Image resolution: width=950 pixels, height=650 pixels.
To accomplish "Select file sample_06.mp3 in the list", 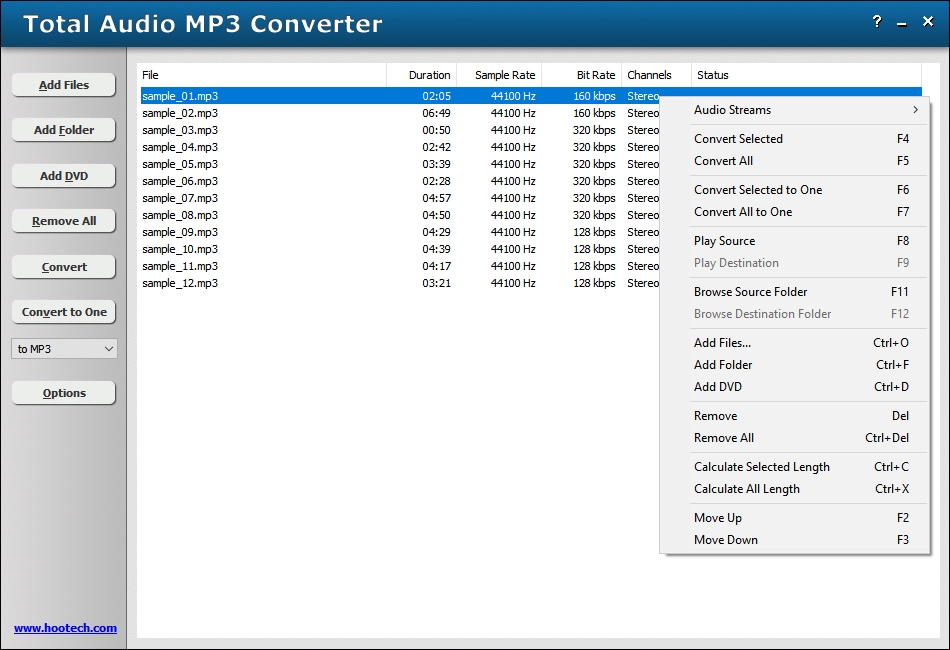I will pyautogui.click(x=180, y=181).
